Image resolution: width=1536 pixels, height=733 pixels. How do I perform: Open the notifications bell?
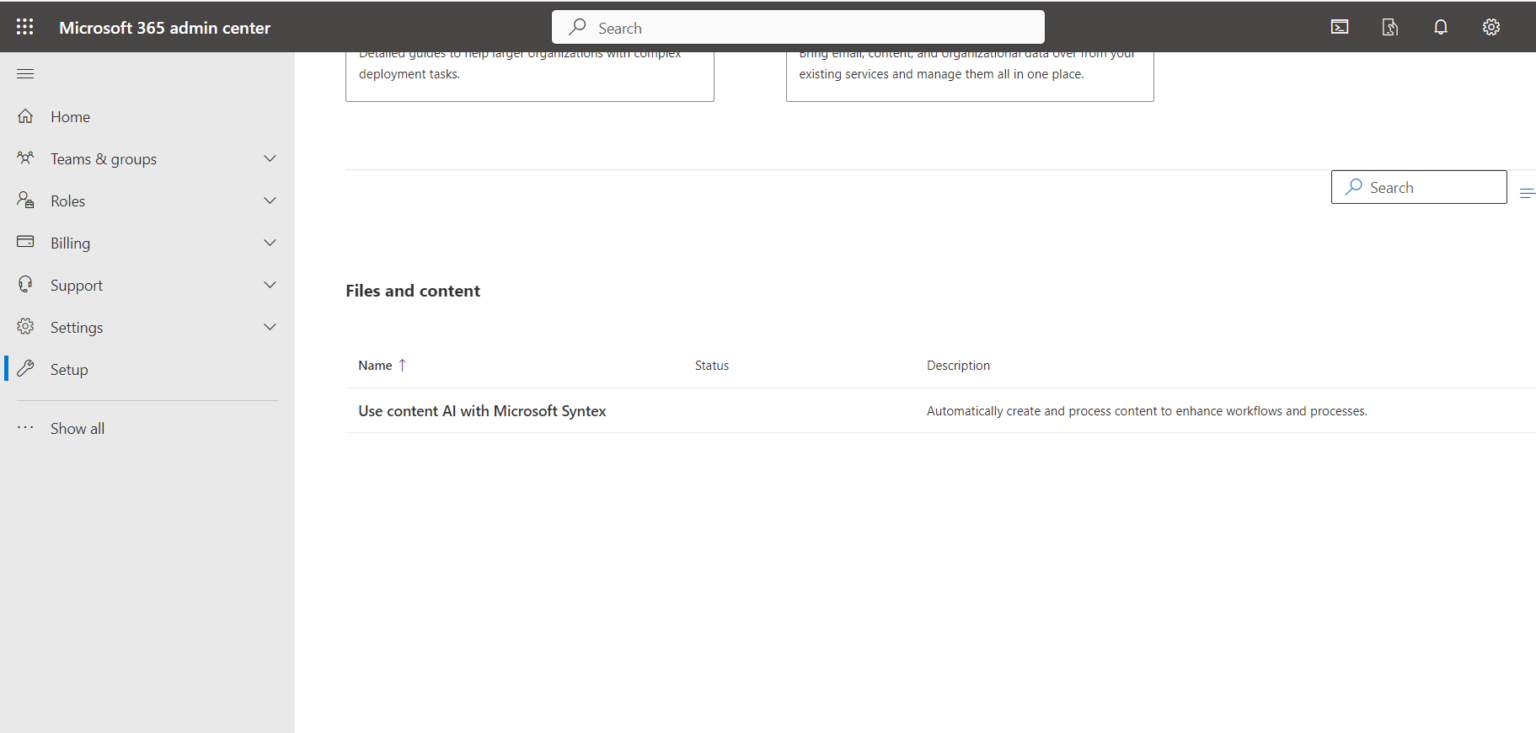point(1441,27)
